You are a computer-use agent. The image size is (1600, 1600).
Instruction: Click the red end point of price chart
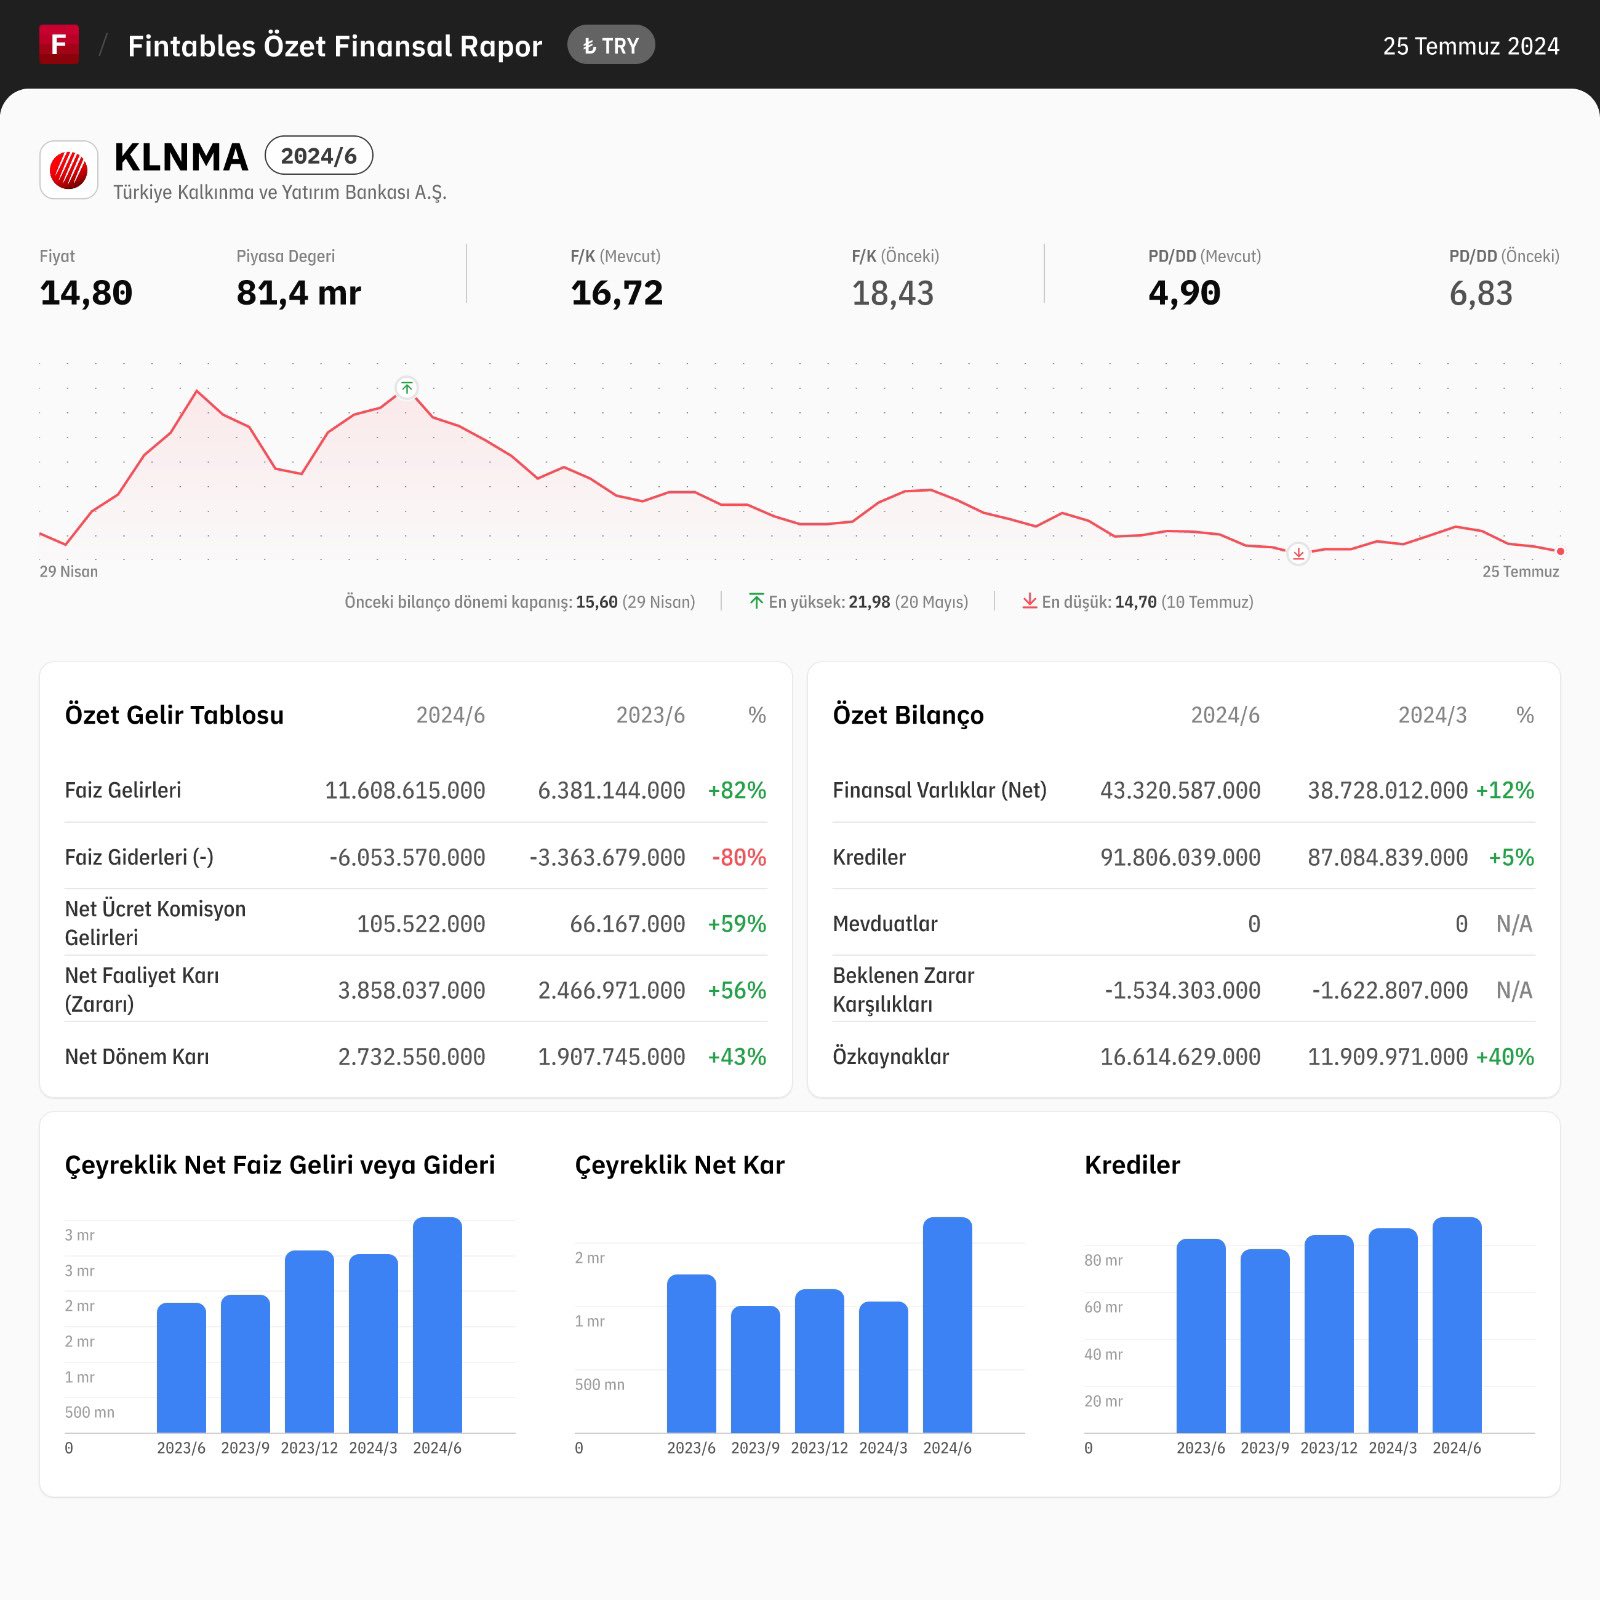1560,551
